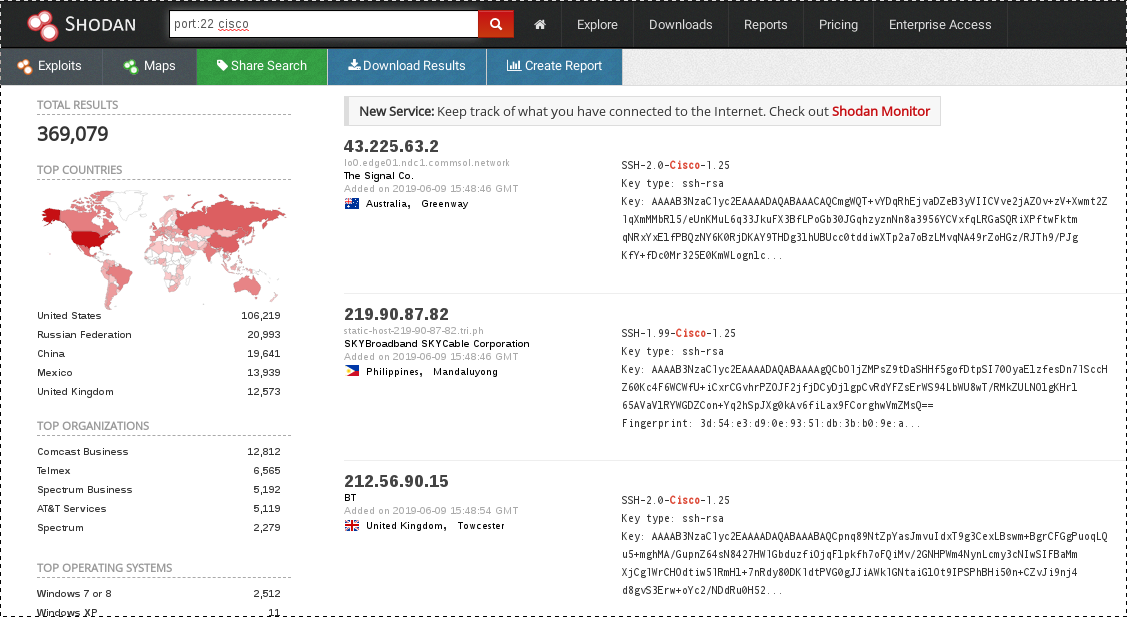1127x617 pixels.
Task: Click the Maps icon
Action: click(x=130, y=66)
